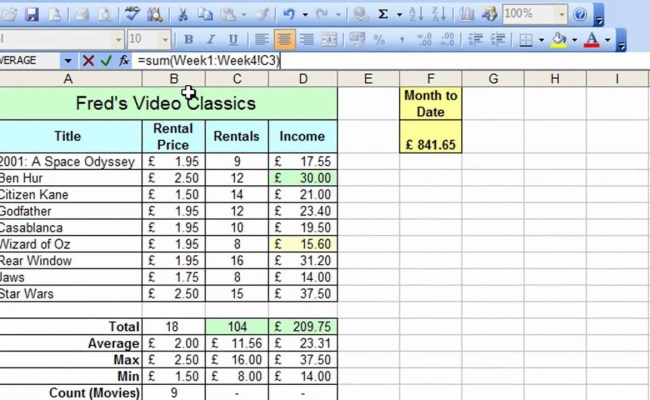Click the Drawing toolbar icon
Viewport: 650px width, 400px height.
(x=489, y=15)
